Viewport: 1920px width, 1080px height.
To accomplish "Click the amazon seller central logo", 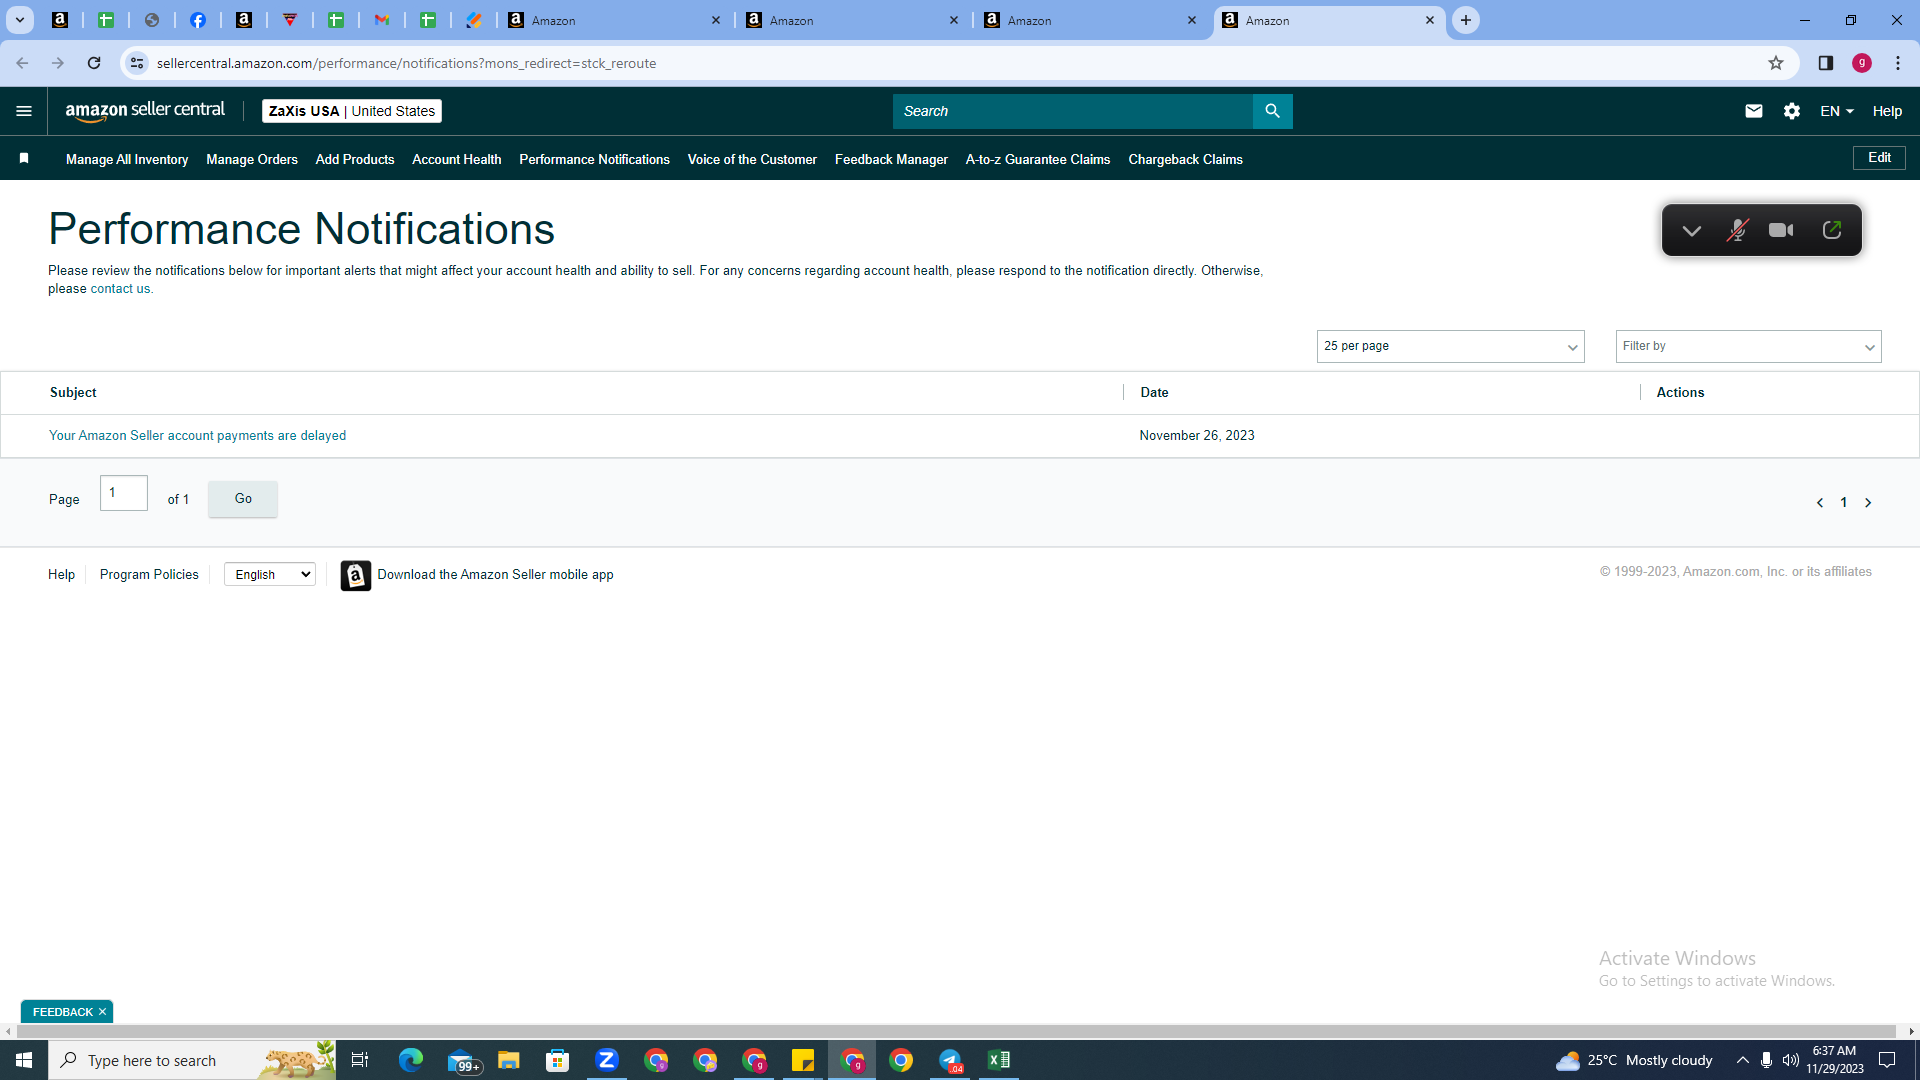I will click(x=145, y=111).
